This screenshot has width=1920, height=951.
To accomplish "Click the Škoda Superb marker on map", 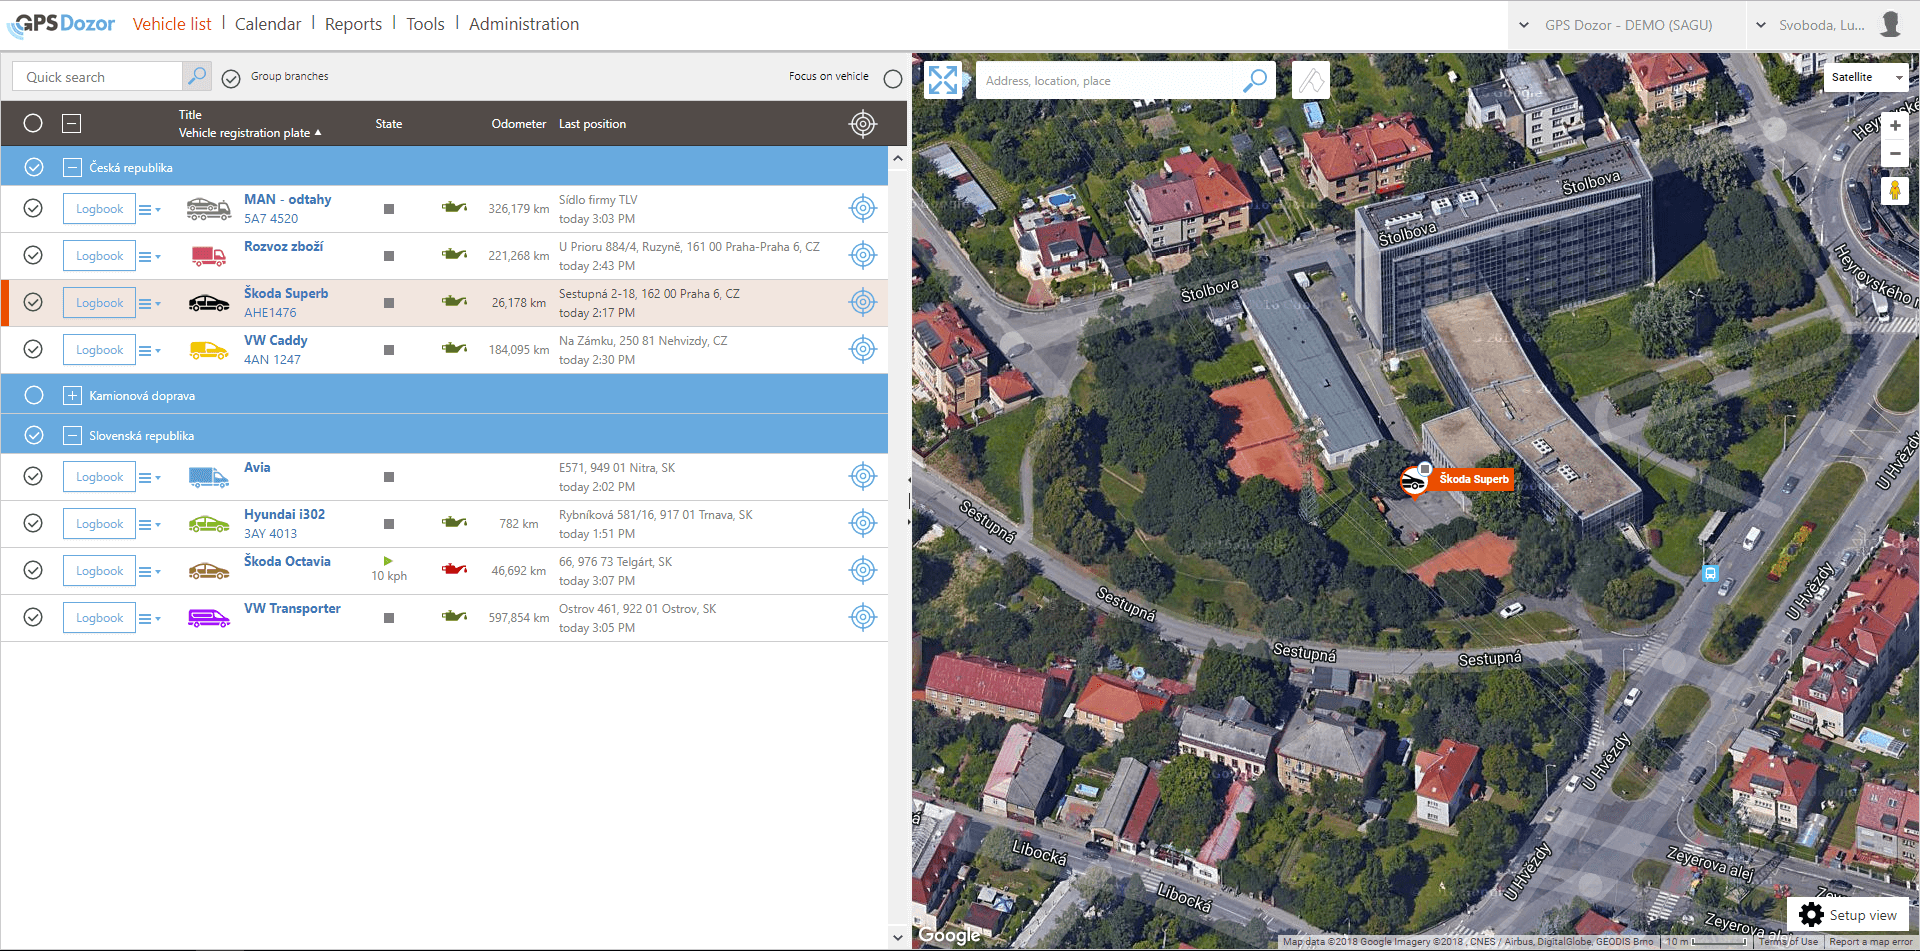I will click(1414, 481).
